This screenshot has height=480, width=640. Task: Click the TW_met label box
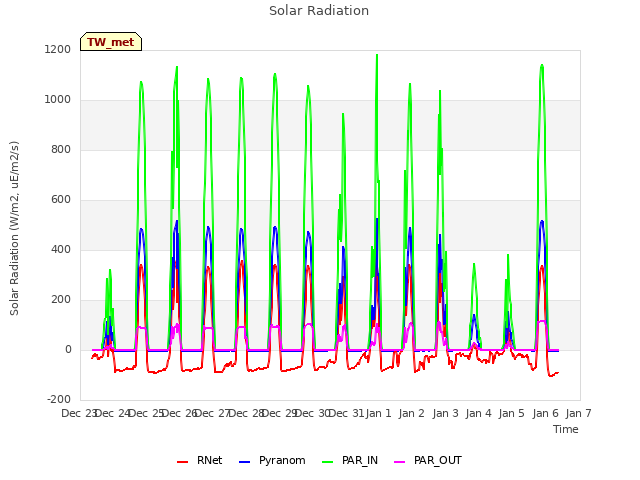(111, 42)
